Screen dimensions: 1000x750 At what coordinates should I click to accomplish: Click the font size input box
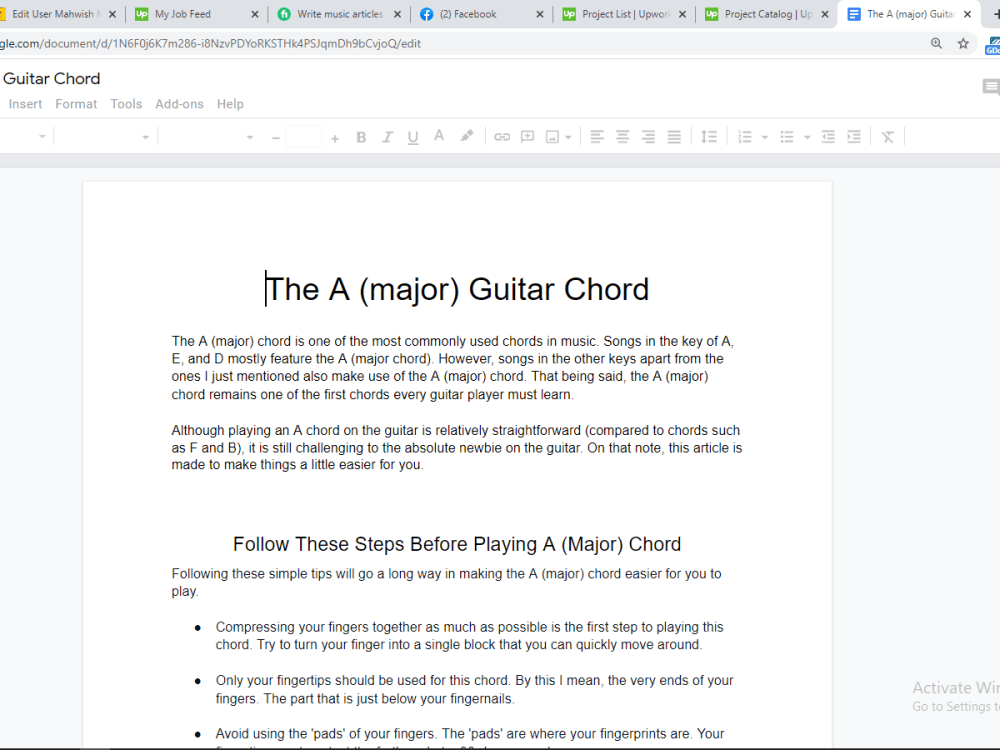coord(304,136)
